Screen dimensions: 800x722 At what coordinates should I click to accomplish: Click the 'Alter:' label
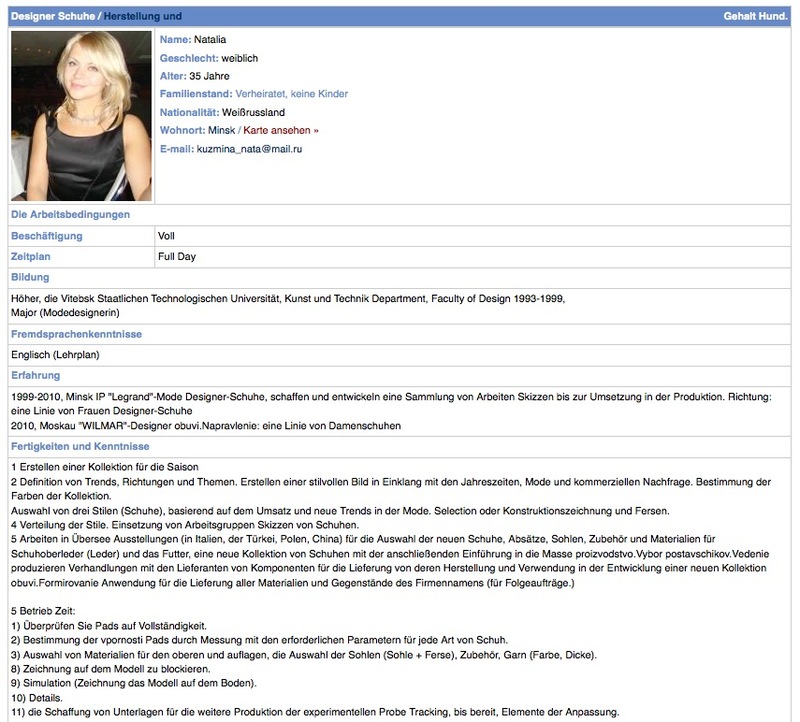pyautogui.click(x=173, y=76)
